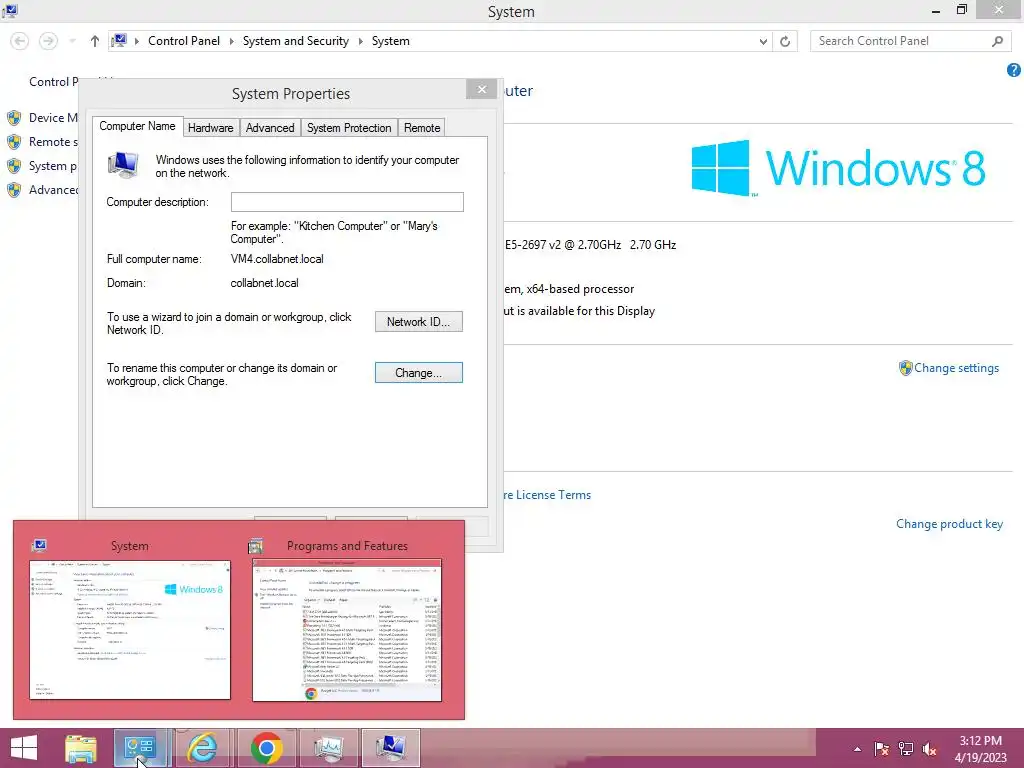Click the computer icon in System Properties
The width and height of the screenshot is (1024, 768).
(123, 165)
